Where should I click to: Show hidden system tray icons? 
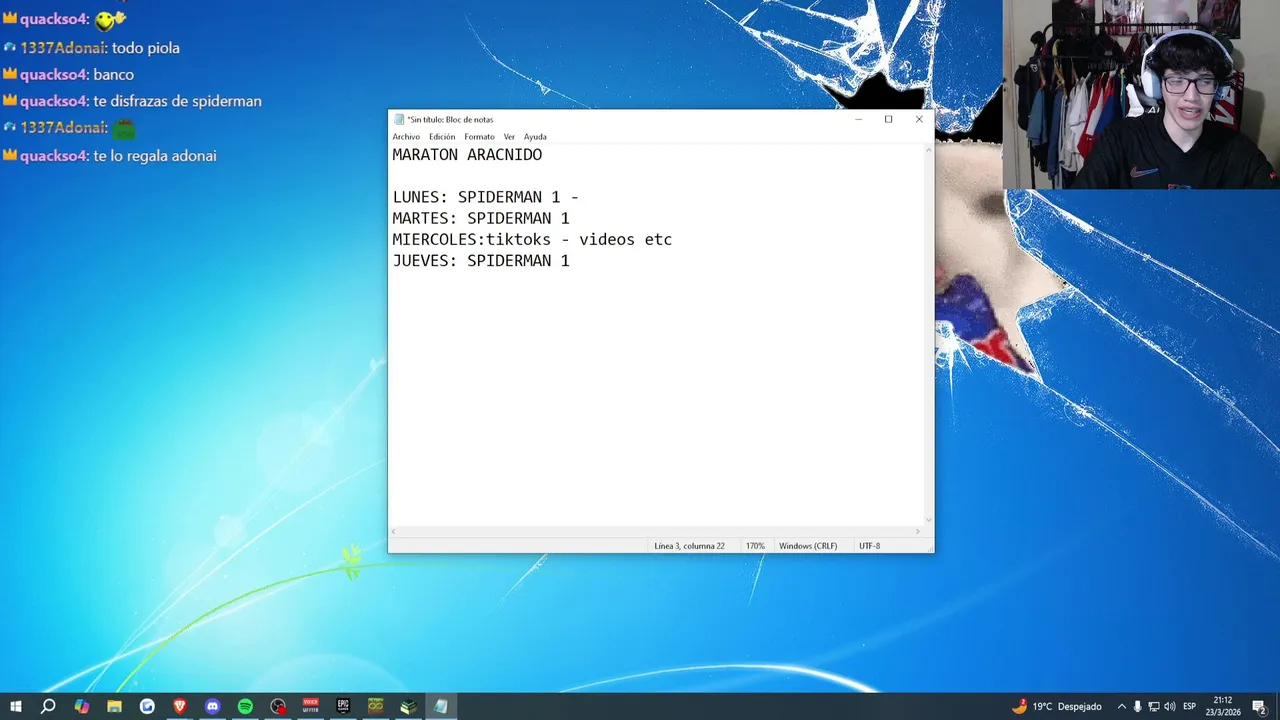[x=1121, y=707]
